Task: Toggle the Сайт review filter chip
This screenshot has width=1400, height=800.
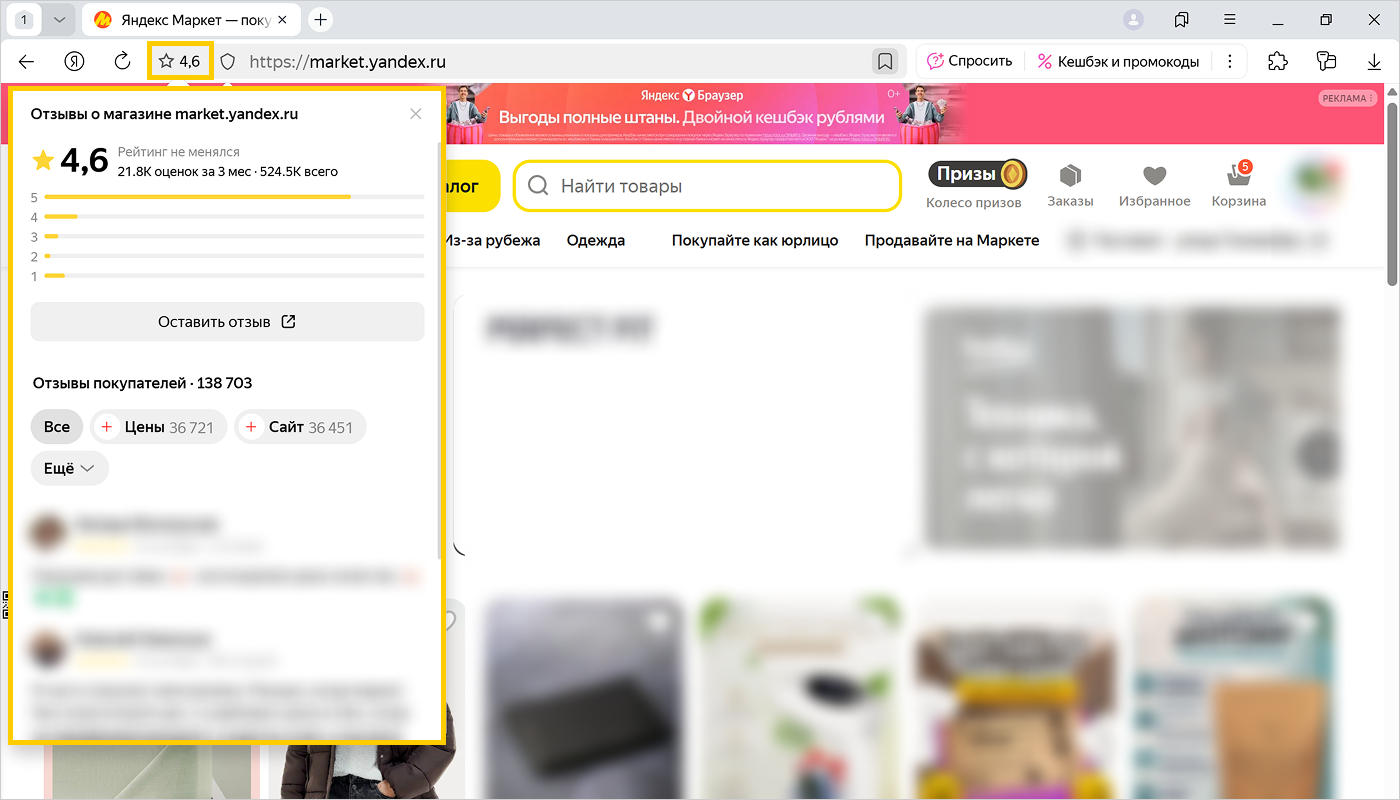Action: click(x=300, y=427)
